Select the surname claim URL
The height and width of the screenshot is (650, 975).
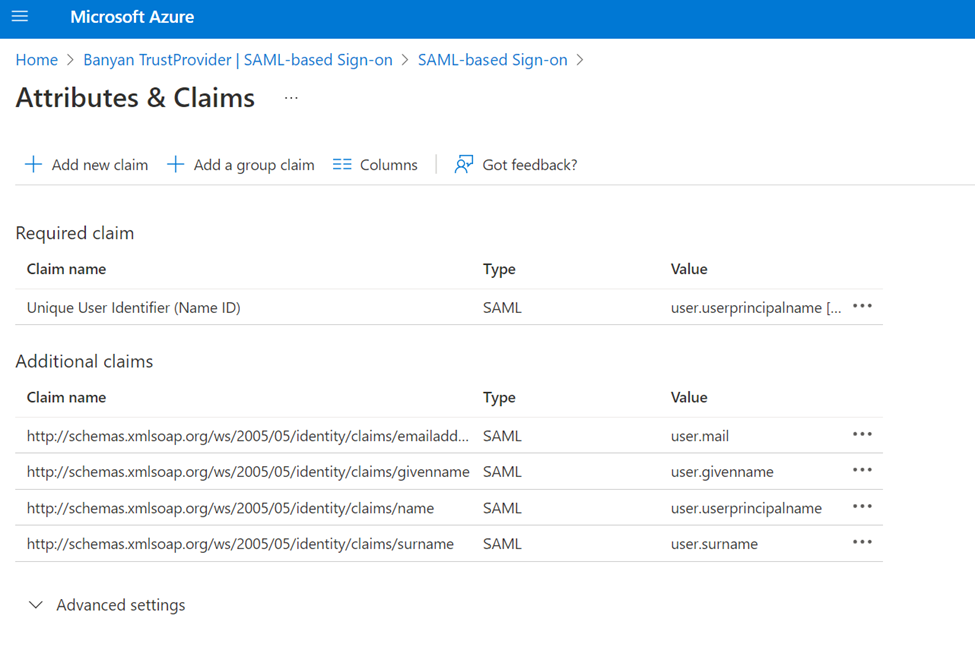coord(240,544)
